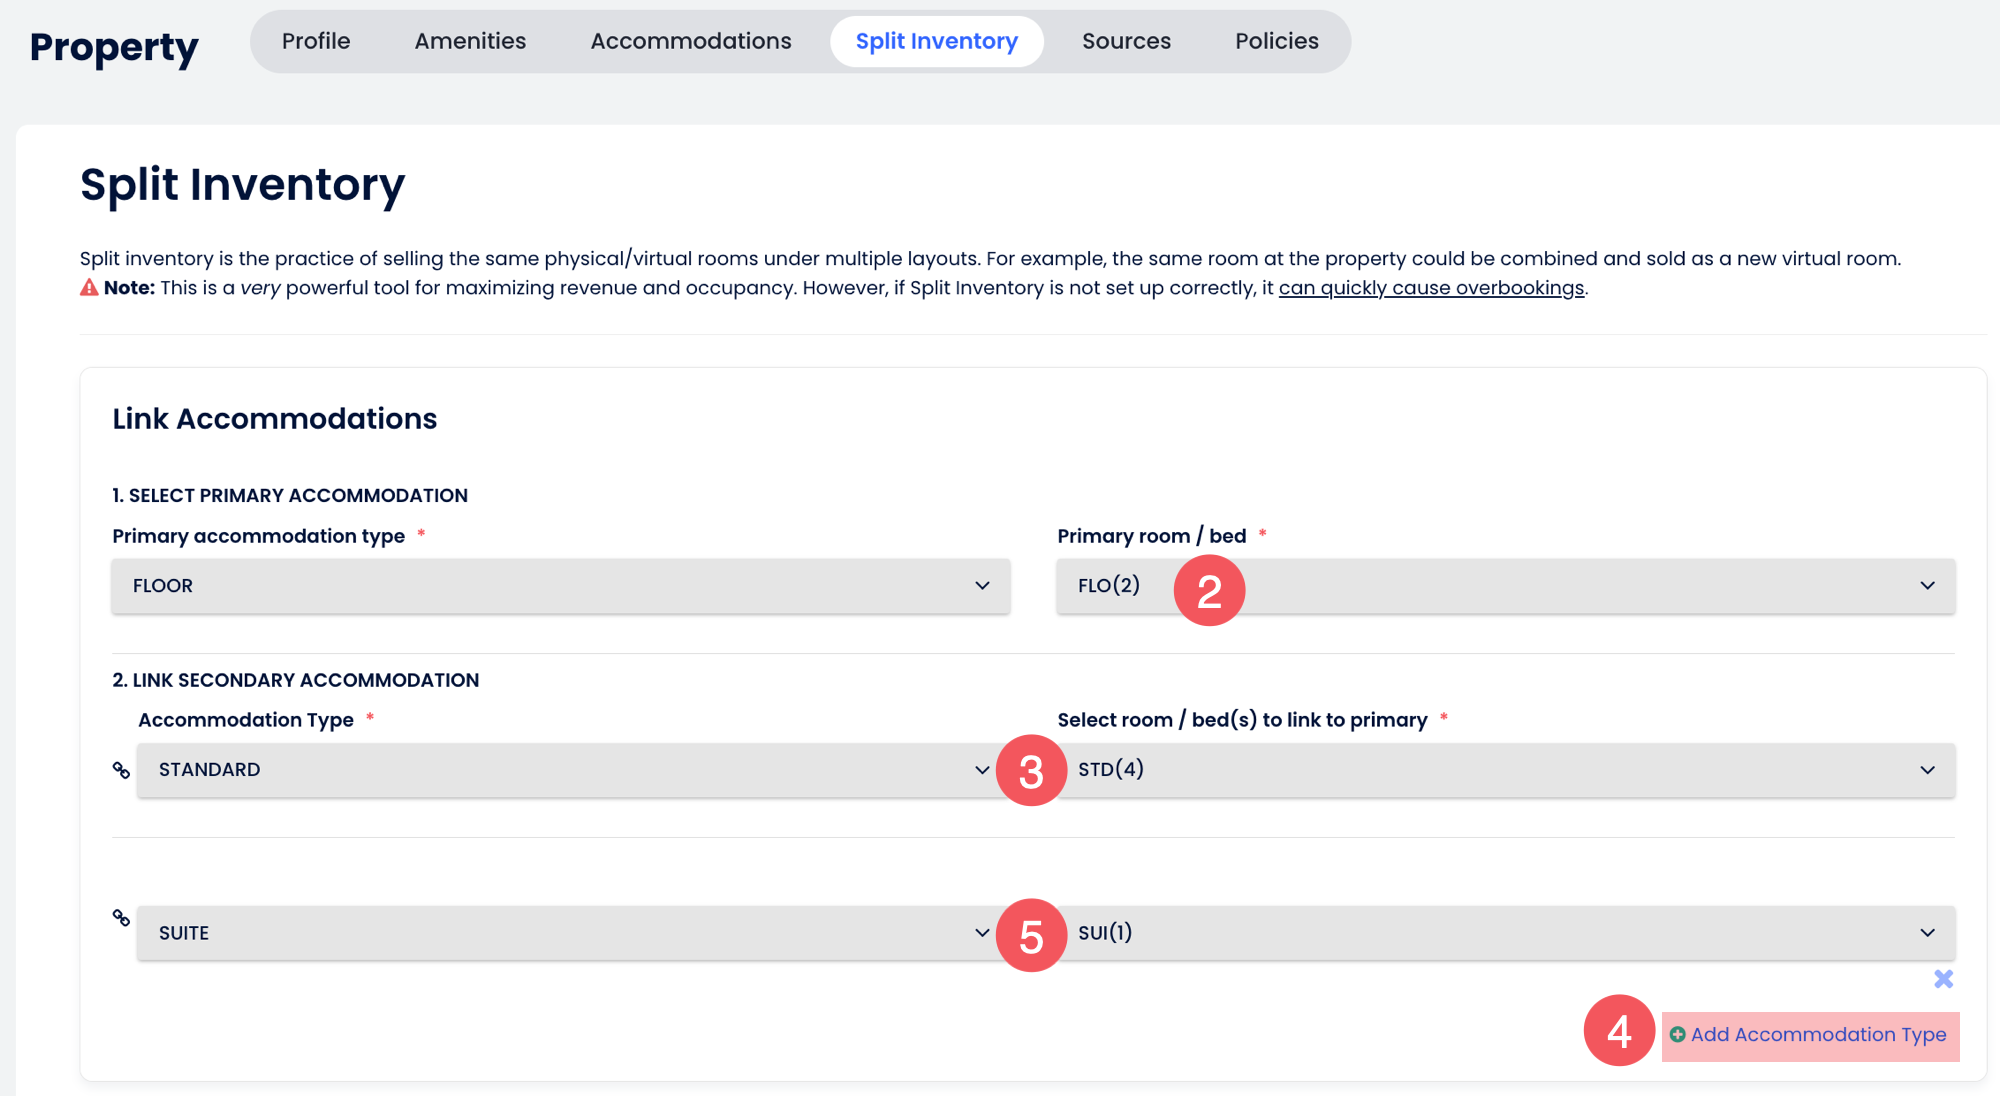Open the Accommodations tab

(x=690, y=41)
